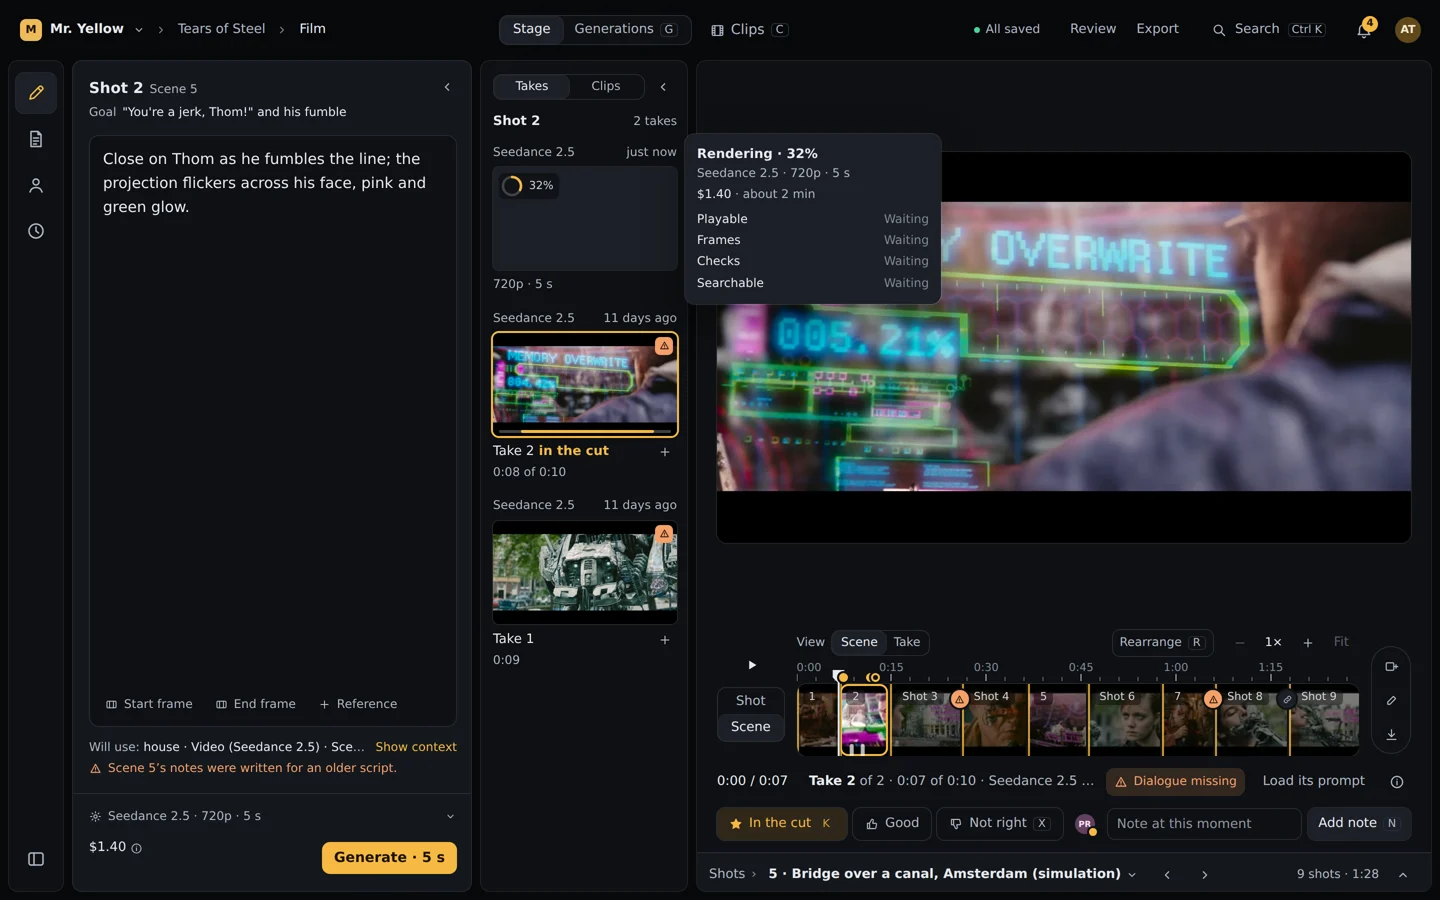Click the notifications bell icon
The width and height of the screenshot is (1440, 900).
1364,29
